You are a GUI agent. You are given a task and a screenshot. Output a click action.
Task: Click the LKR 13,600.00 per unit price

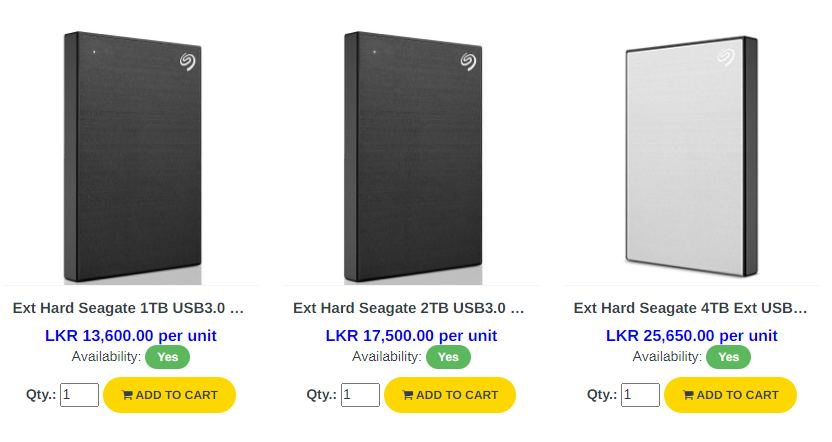131,336
